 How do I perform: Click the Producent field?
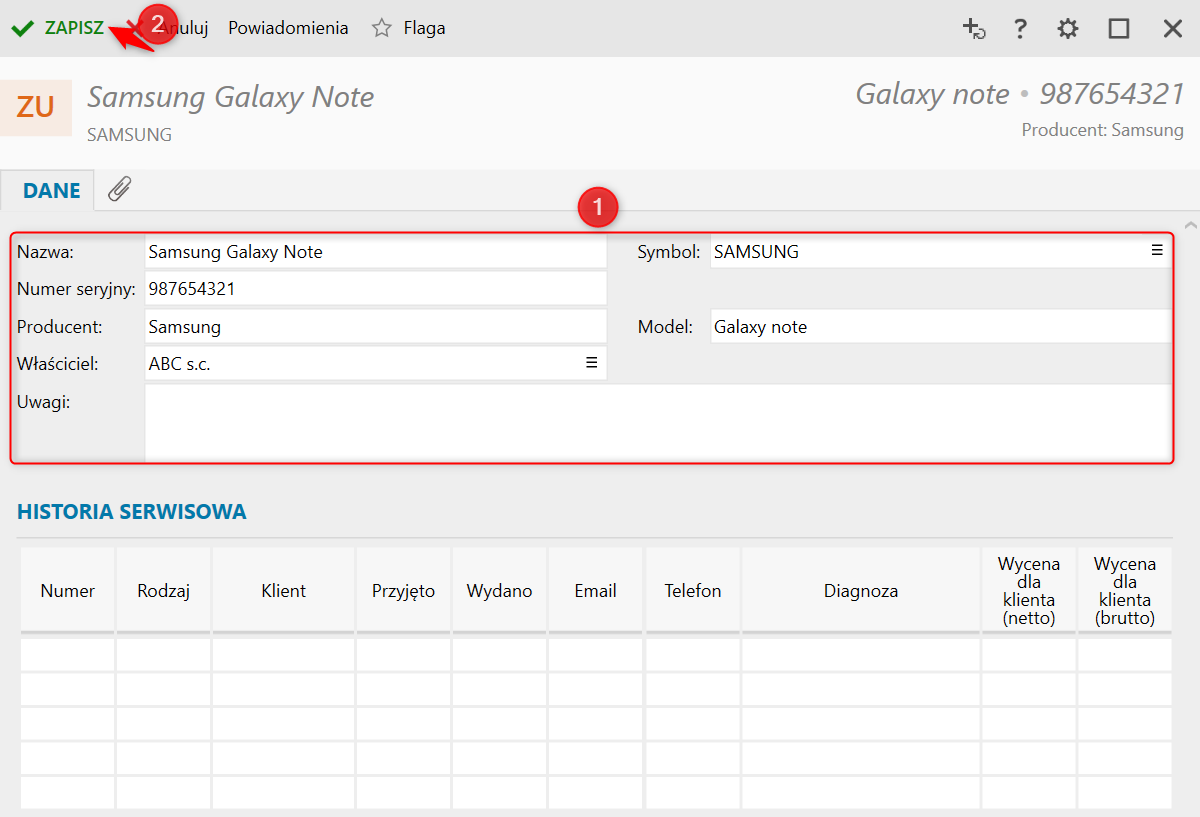click(x=376, y=327)
